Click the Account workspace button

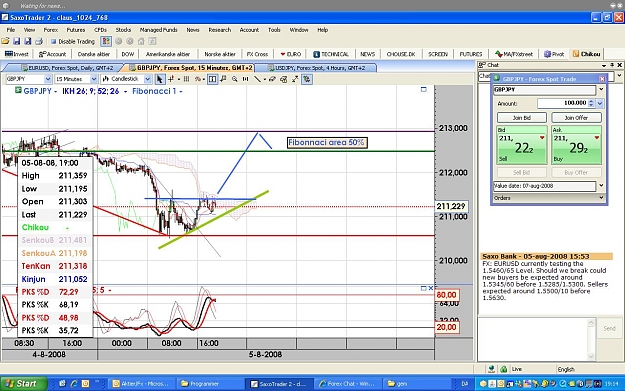pos(53,54)
